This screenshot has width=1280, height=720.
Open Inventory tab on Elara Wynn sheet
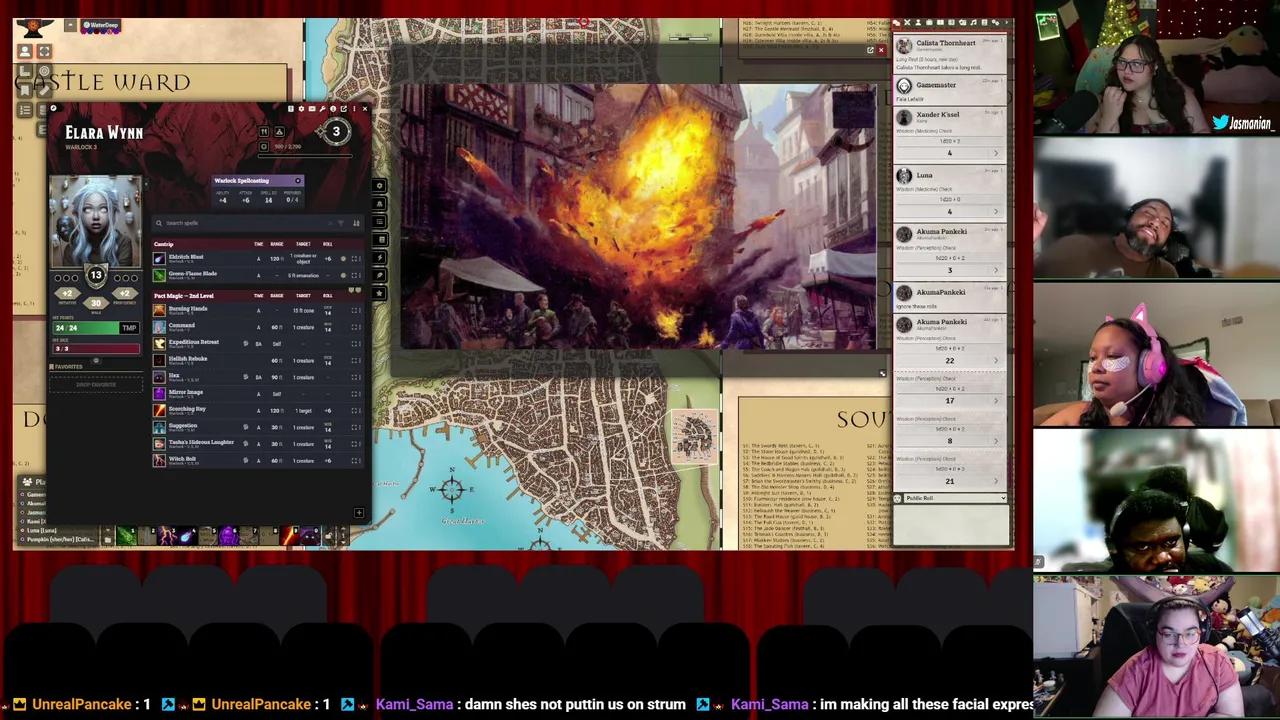point(379,204)
